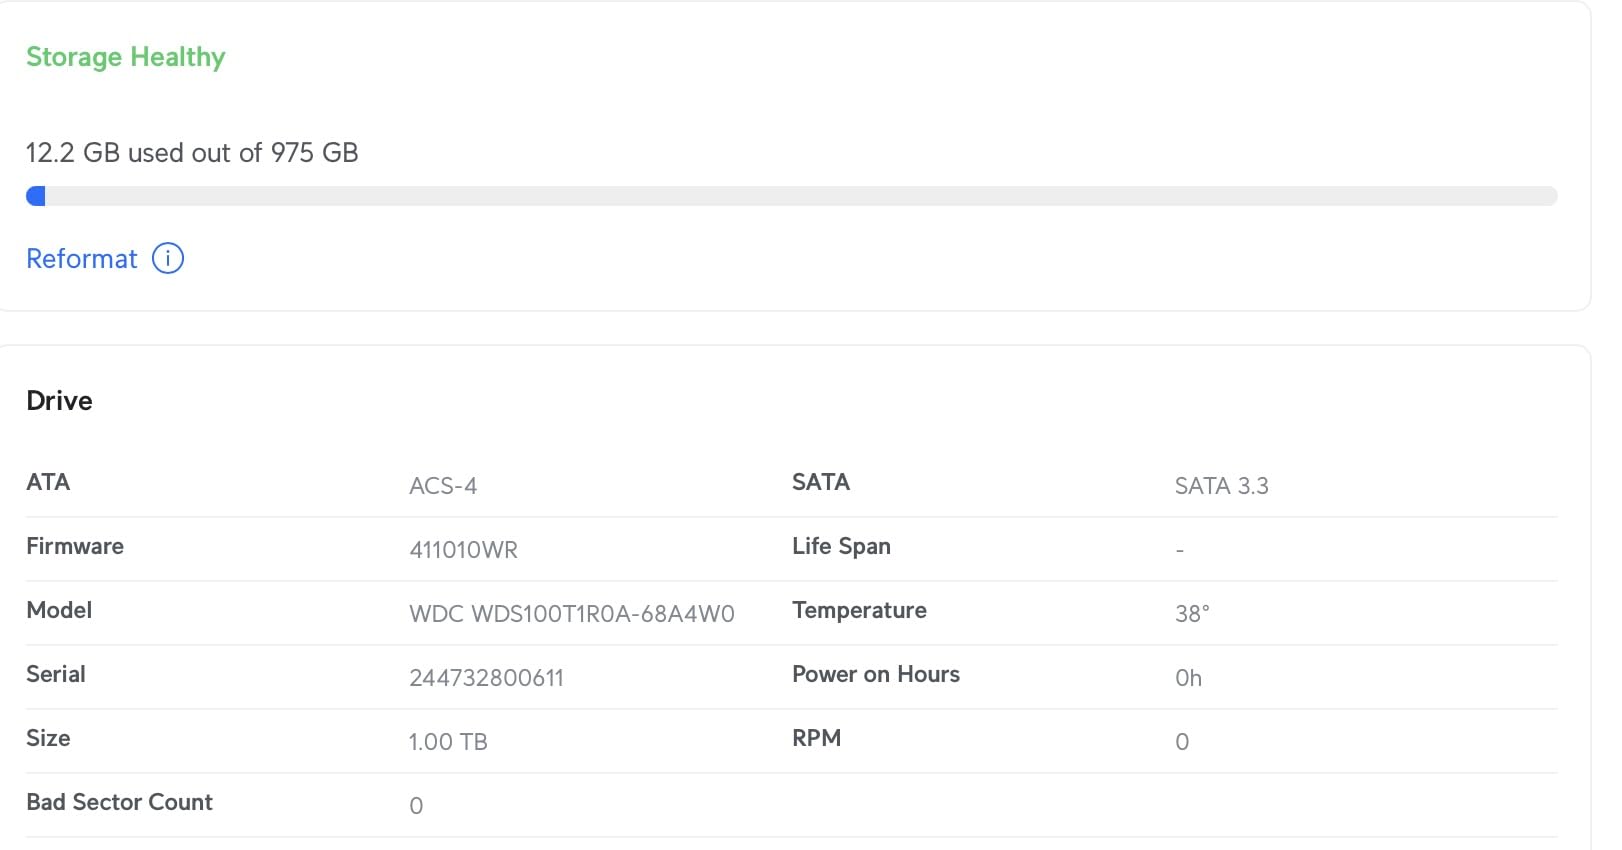
Task: Click the Drive section heading
Action: (59, 401)
